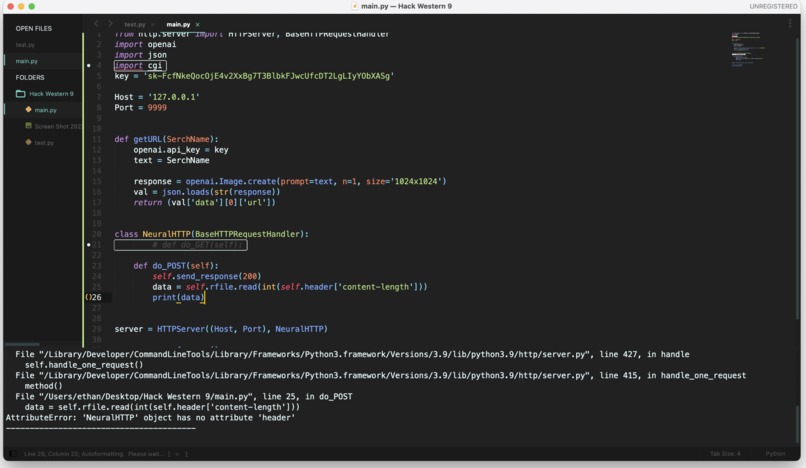
Task: Click the 'server = HTTPServer' line
Action: click(x=221, y=329)
